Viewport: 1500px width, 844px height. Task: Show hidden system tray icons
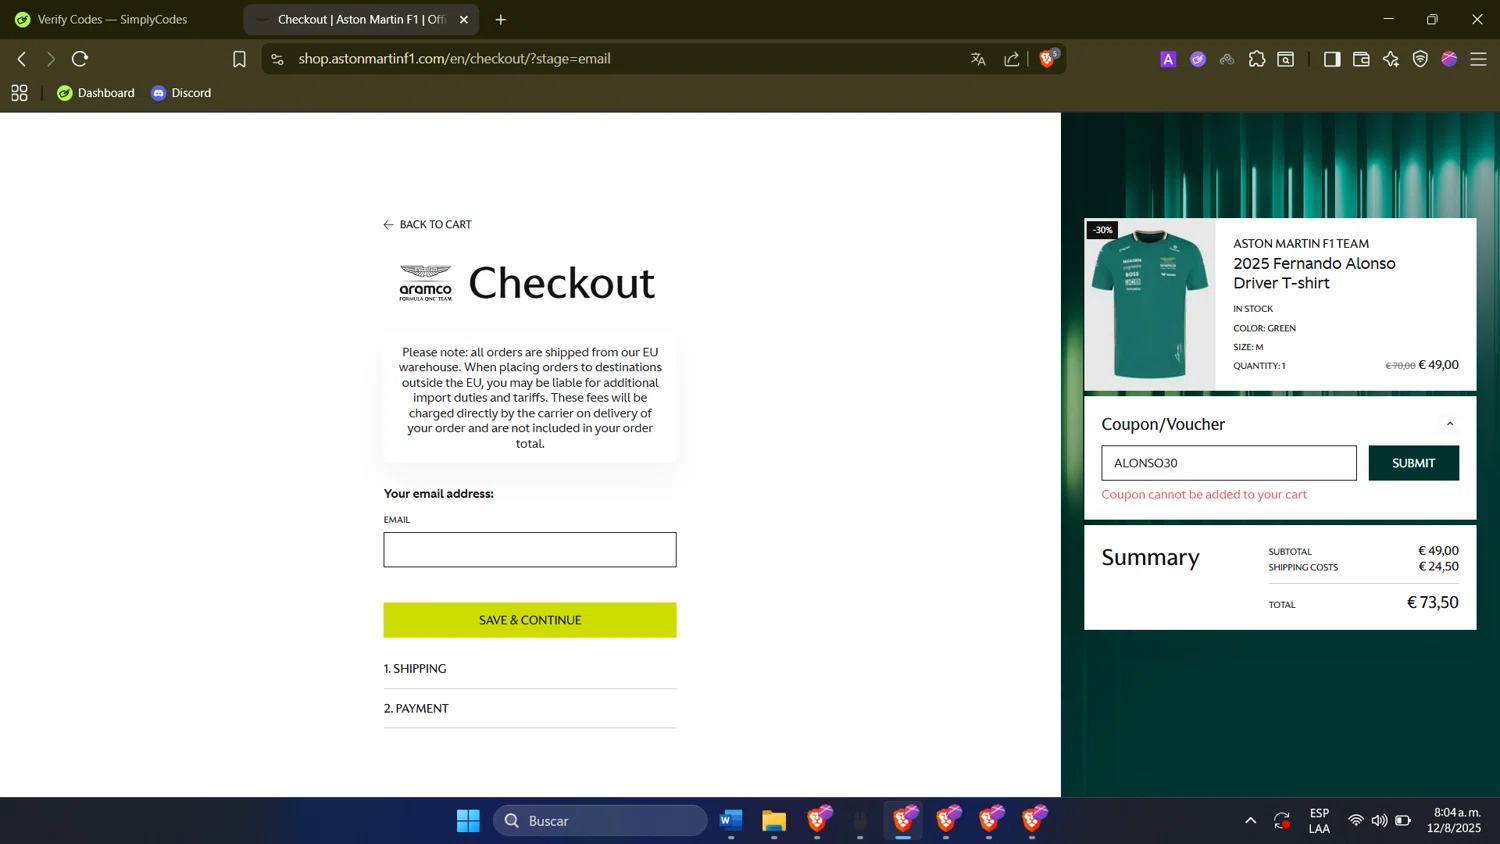1250,821
